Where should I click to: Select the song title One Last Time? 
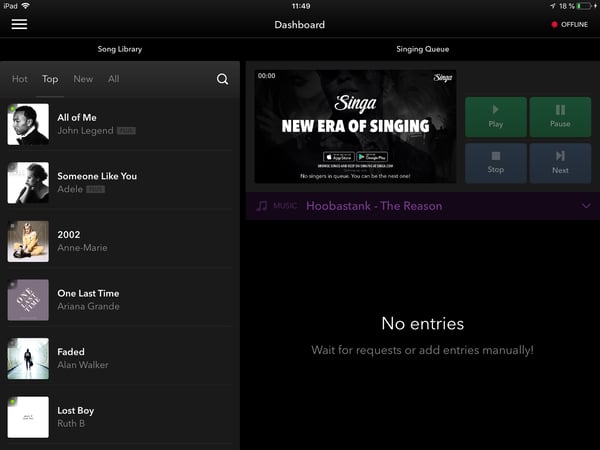(88, 293)
